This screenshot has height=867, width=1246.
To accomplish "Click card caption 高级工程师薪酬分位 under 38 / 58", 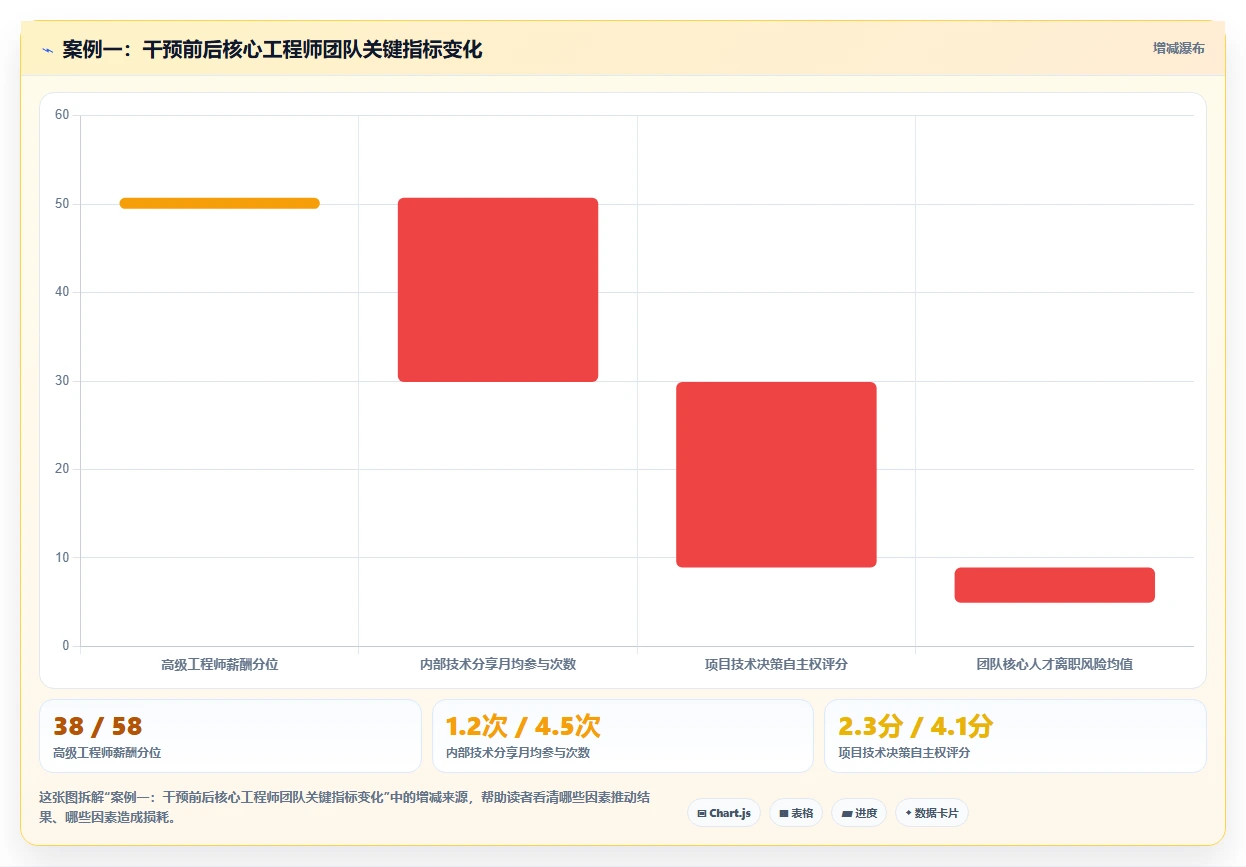I will 107,753.
